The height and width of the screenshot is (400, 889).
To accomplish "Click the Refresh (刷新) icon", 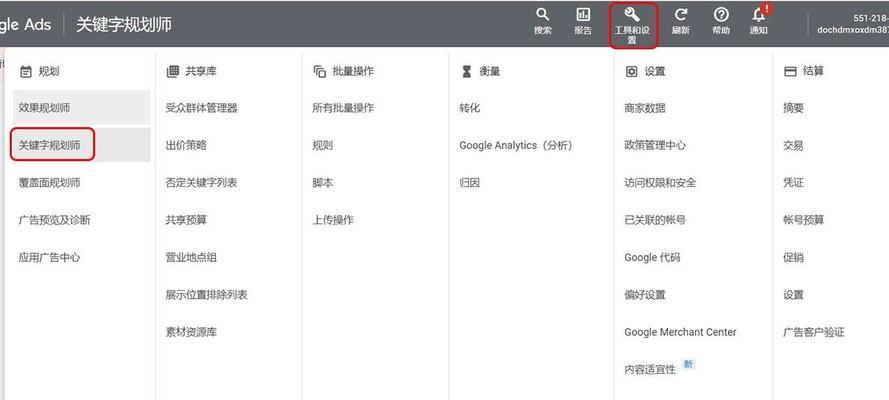I will [680, 15].
